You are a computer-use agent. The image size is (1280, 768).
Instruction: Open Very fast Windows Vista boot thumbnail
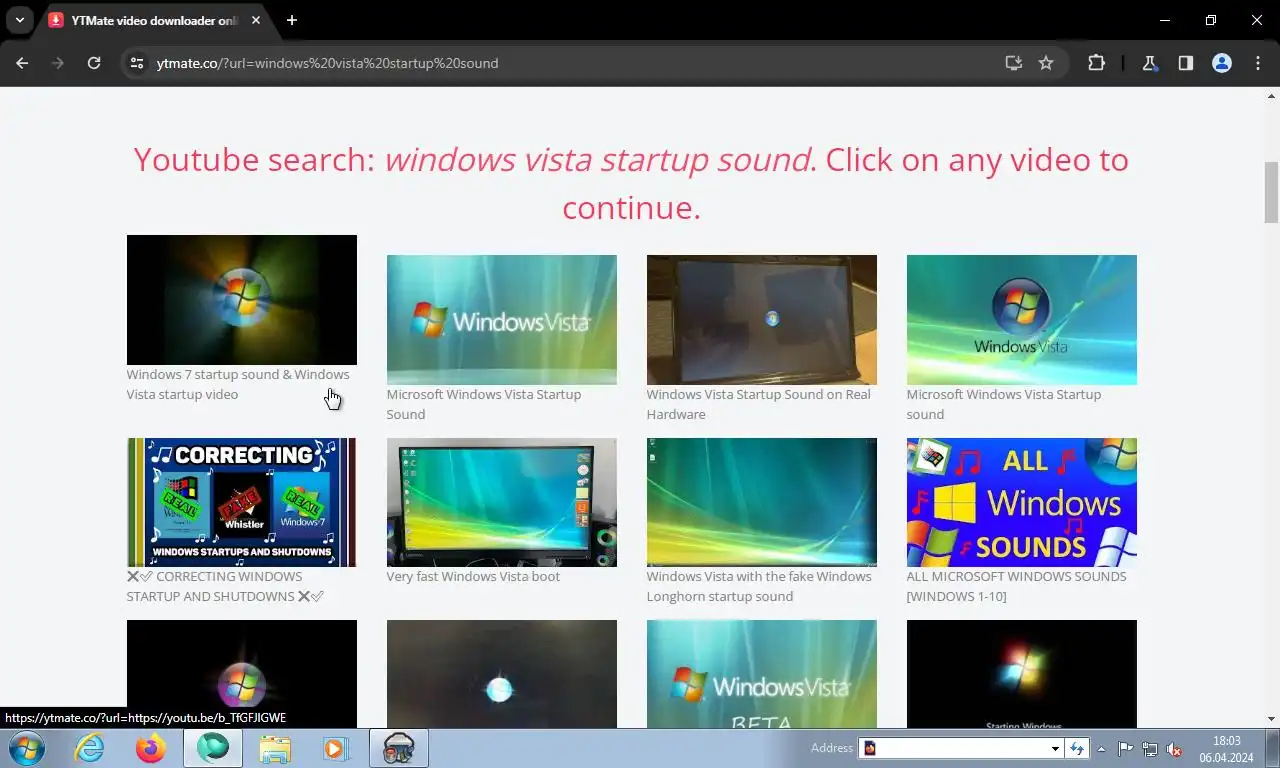(502, 502)
